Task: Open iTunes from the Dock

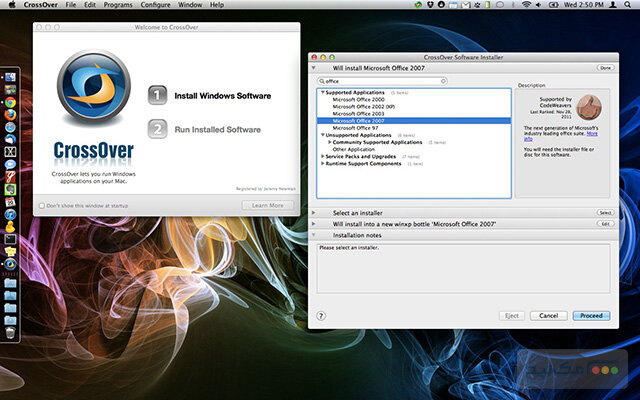Action: click(10, 214)
